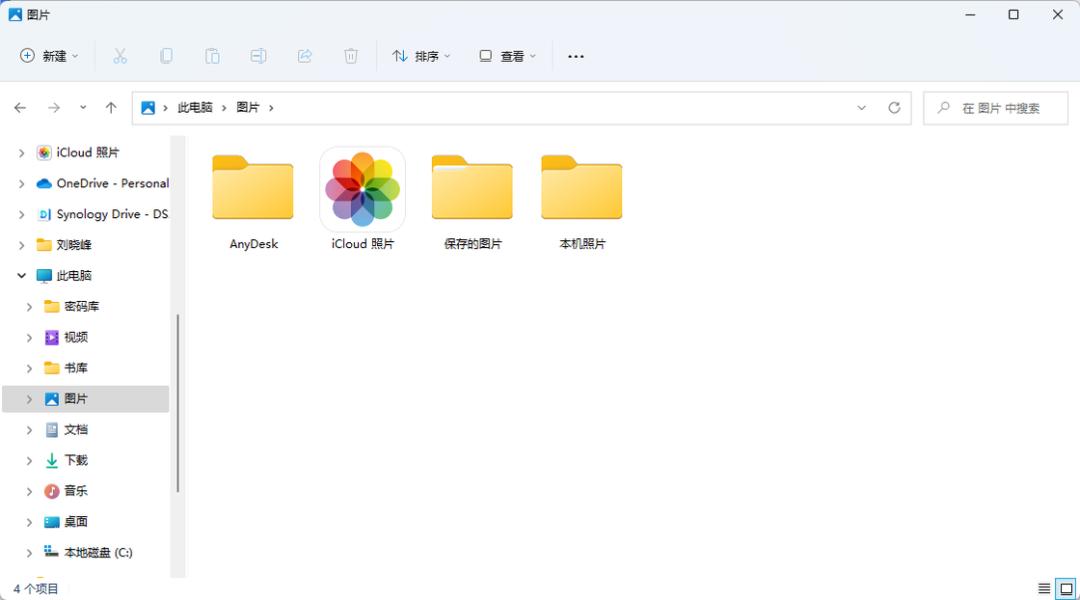This screenshot has width=1080, height=600.
Task: Click the Share icon in toolbar
Action: [304, 56]
